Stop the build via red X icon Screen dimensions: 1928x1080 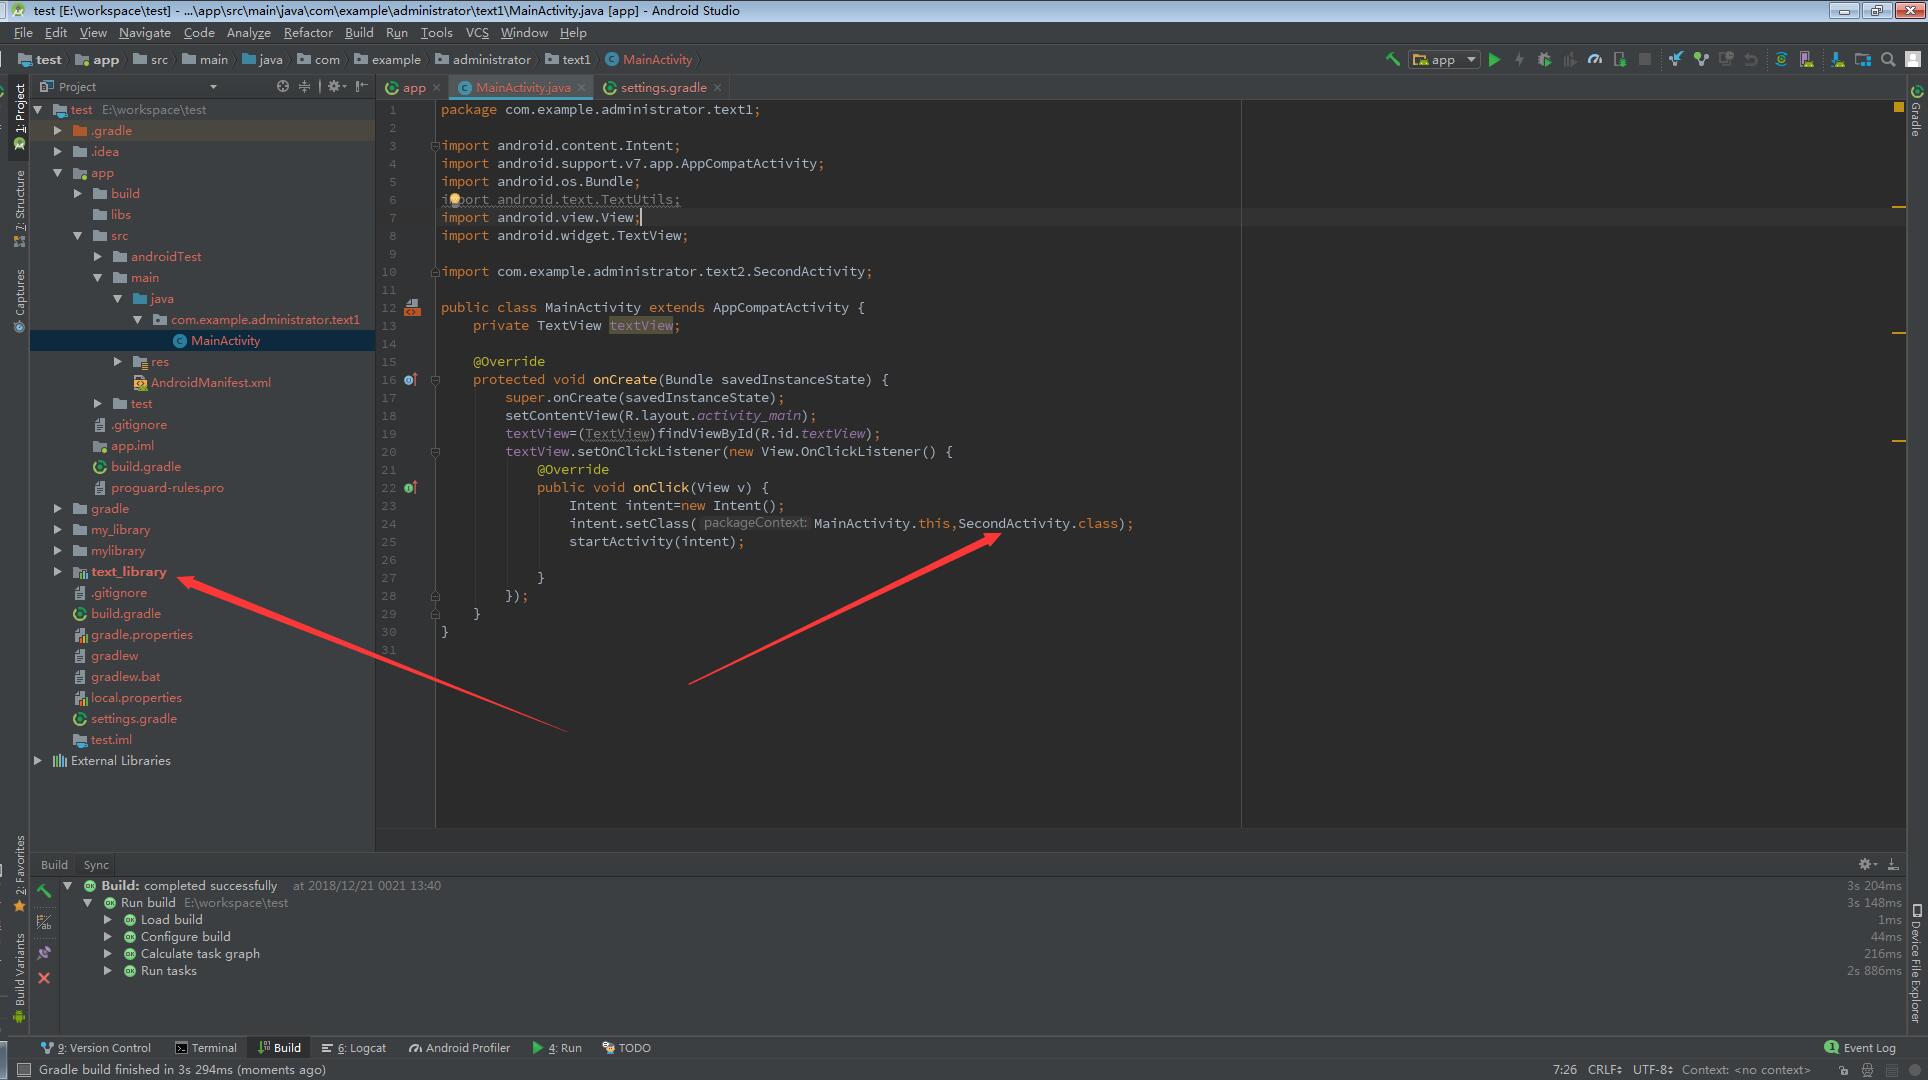tap(44, 978)
